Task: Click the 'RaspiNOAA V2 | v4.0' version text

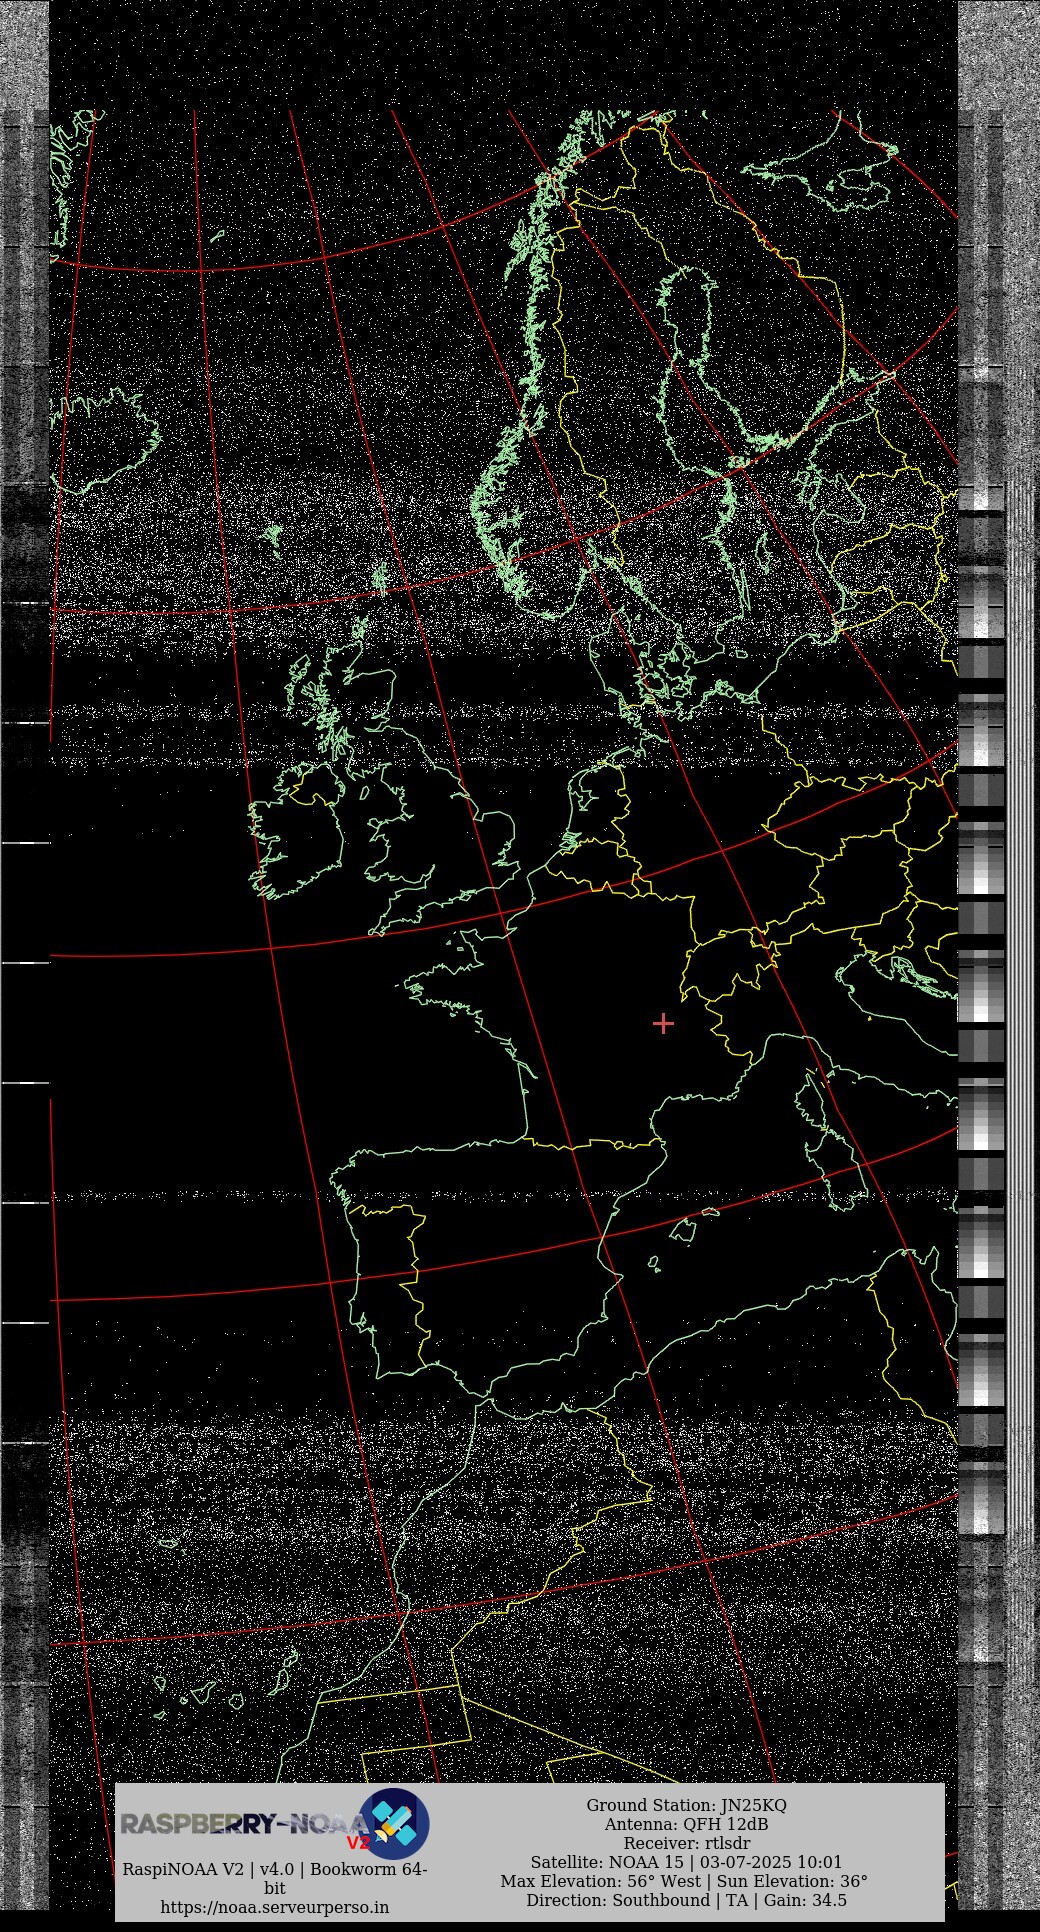Action: pos(275,1878)
